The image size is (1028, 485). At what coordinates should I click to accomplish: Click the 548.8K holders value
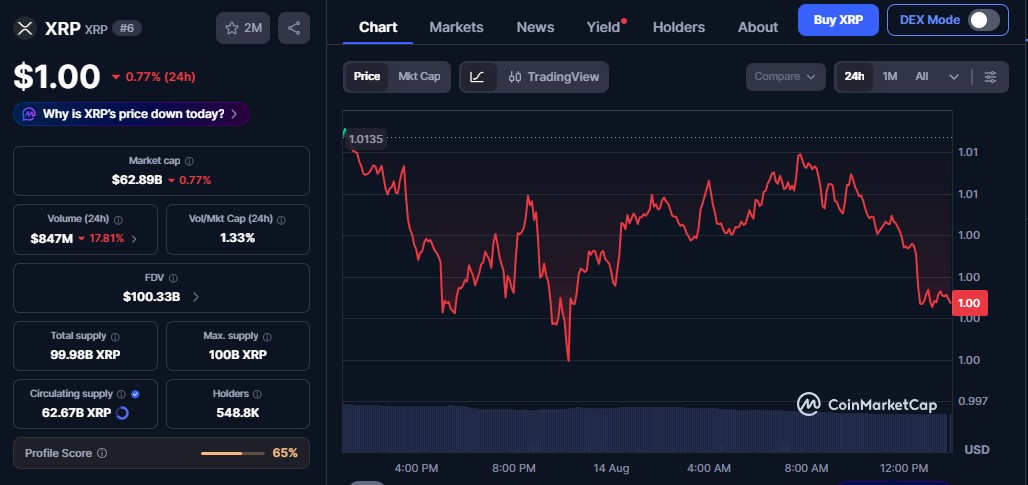click(237, 413)
